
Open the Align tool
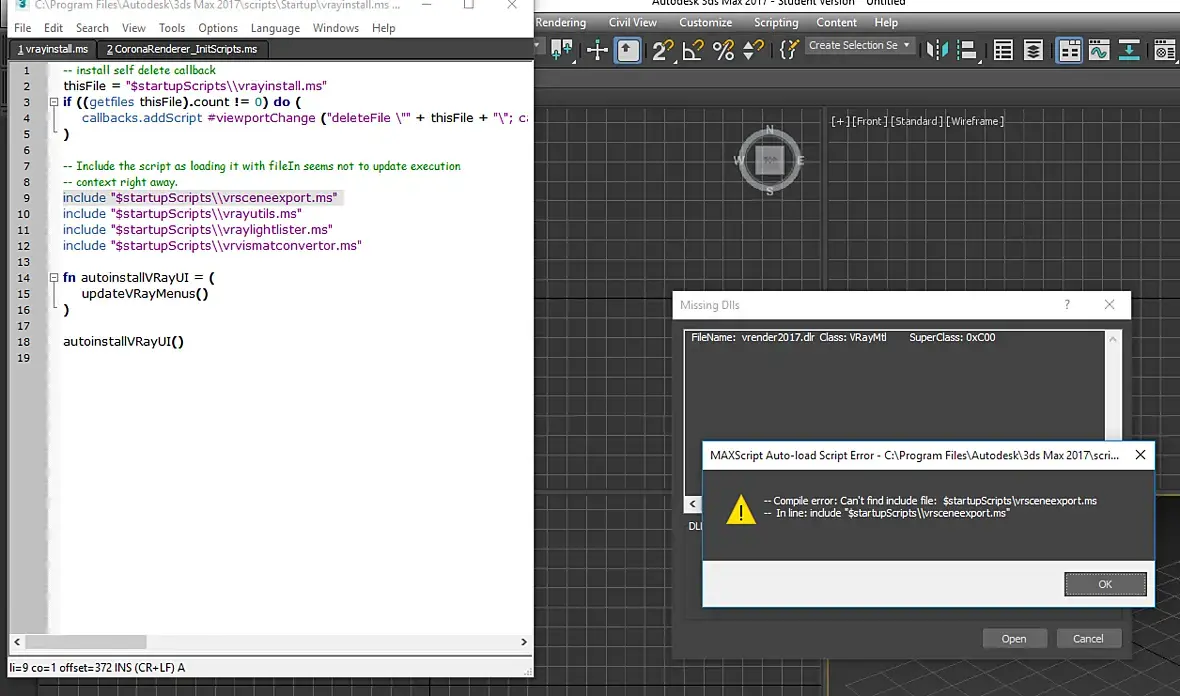coord(967,50)
